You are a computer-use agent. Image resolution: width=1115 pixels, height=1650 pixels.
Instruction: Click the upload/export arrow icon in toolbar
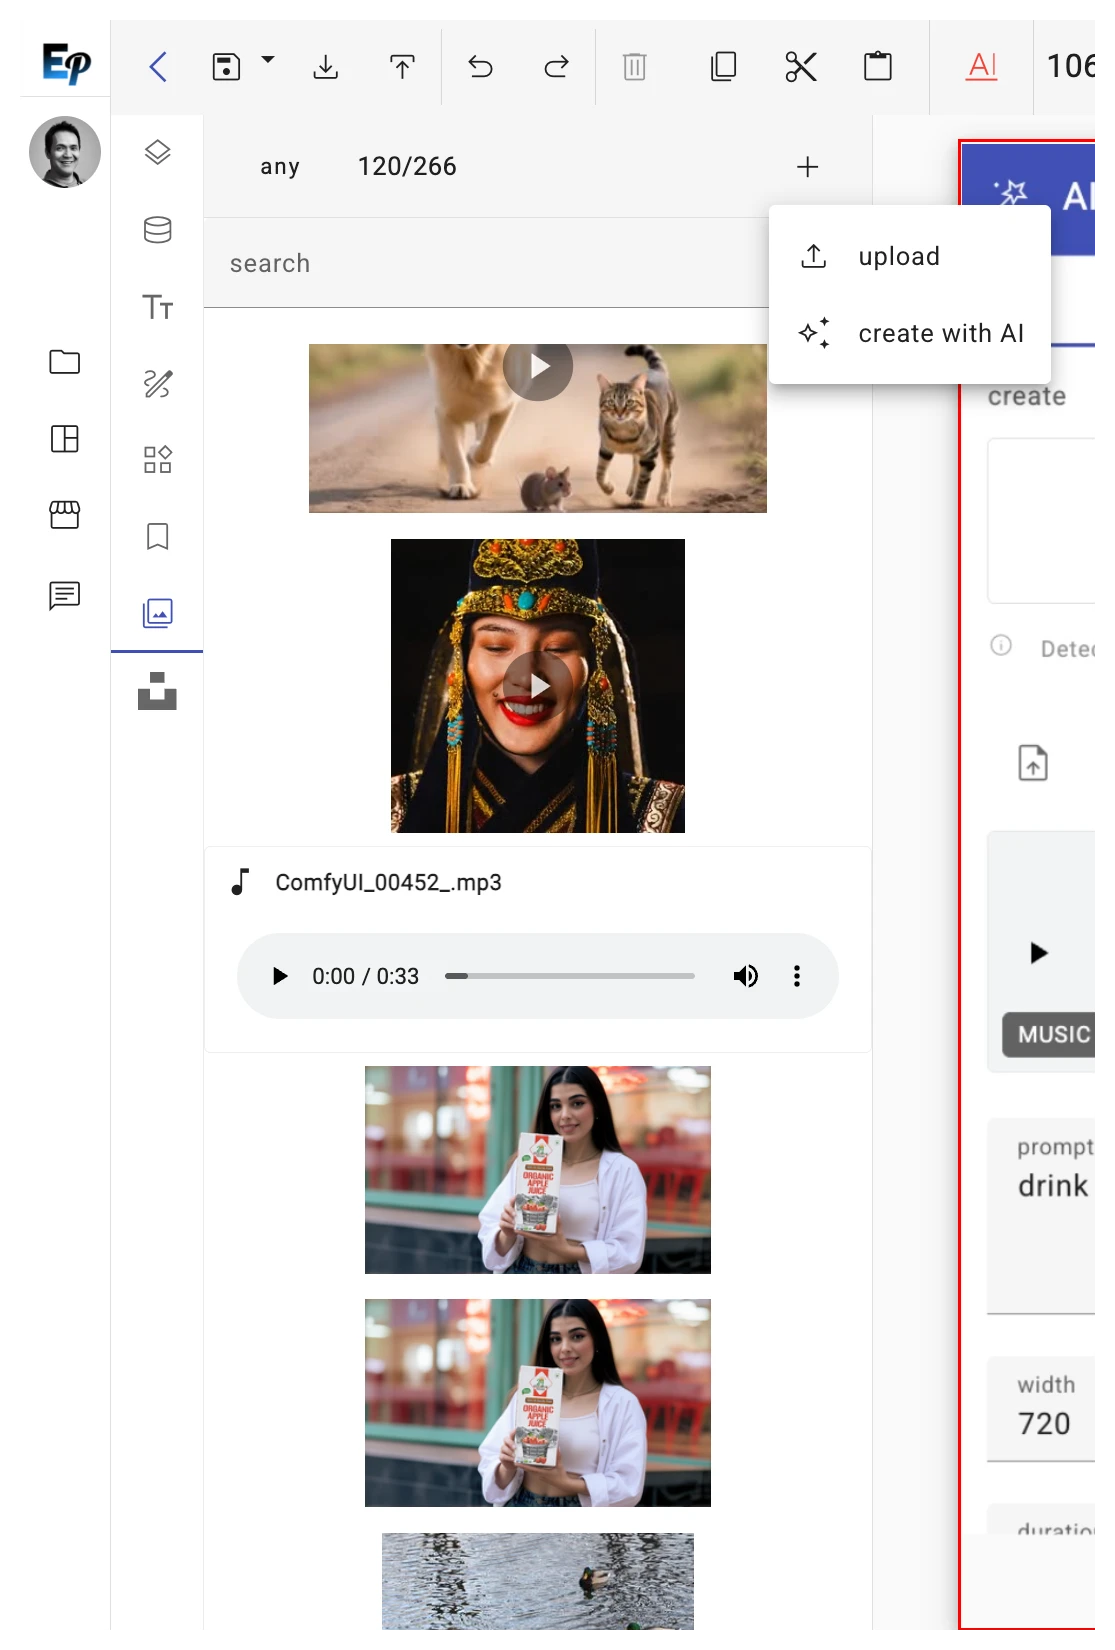click(402, 67)
